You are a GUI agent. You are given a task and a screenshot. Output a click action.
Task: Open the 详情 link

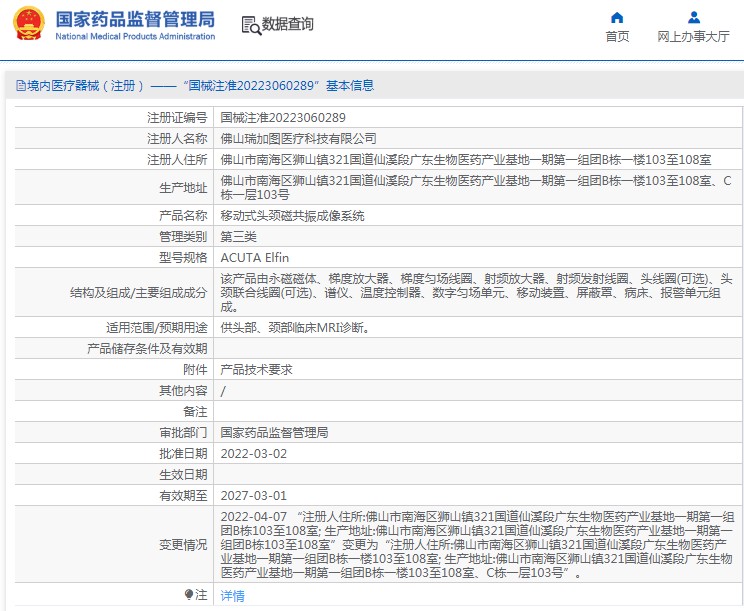tap(232, 595)
